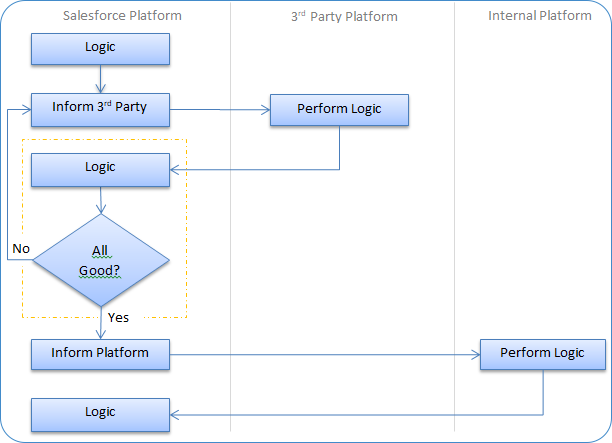Click the Salesforce Platform lane header

pos(122,16)
